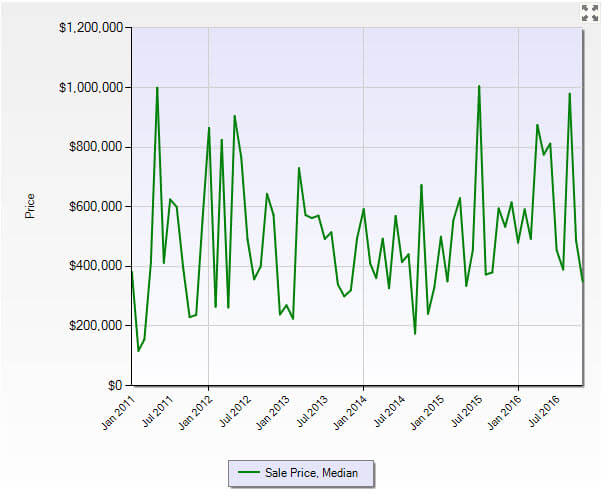Click the Jan 2013 axis label
This screenshot has width=608, height=502.
pos(273,412)
